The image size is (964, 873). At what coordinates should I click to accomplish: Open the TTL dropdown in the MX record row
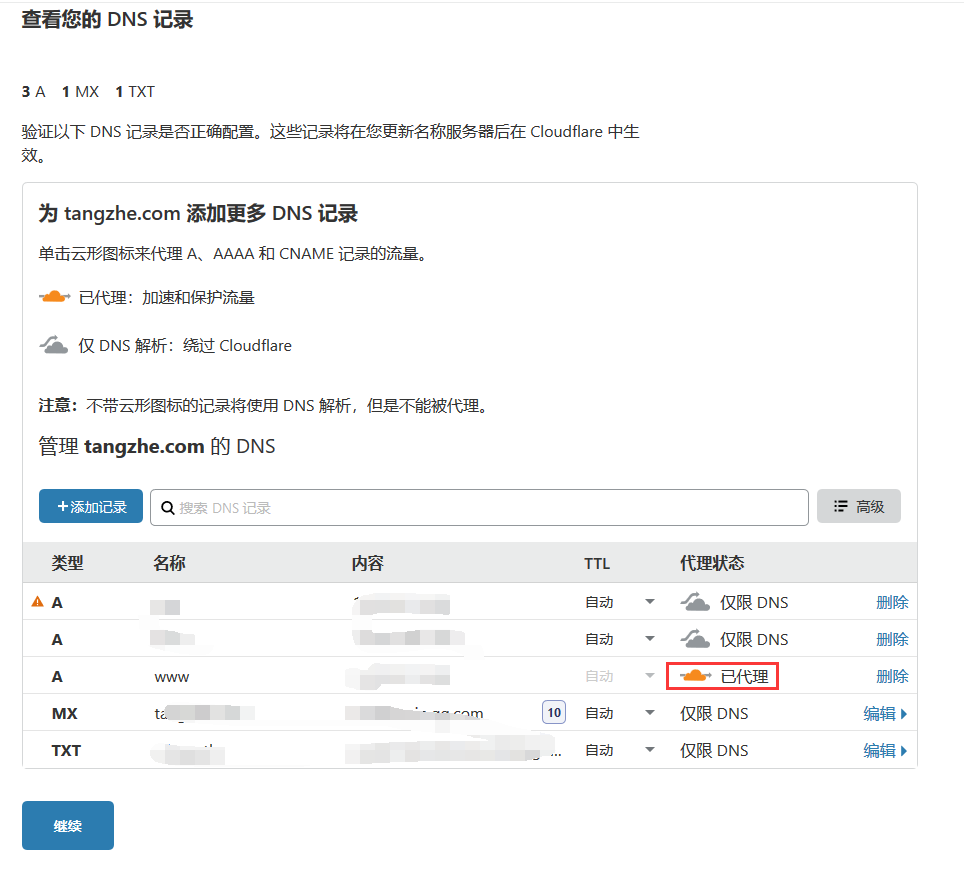[x=650, y=713]
